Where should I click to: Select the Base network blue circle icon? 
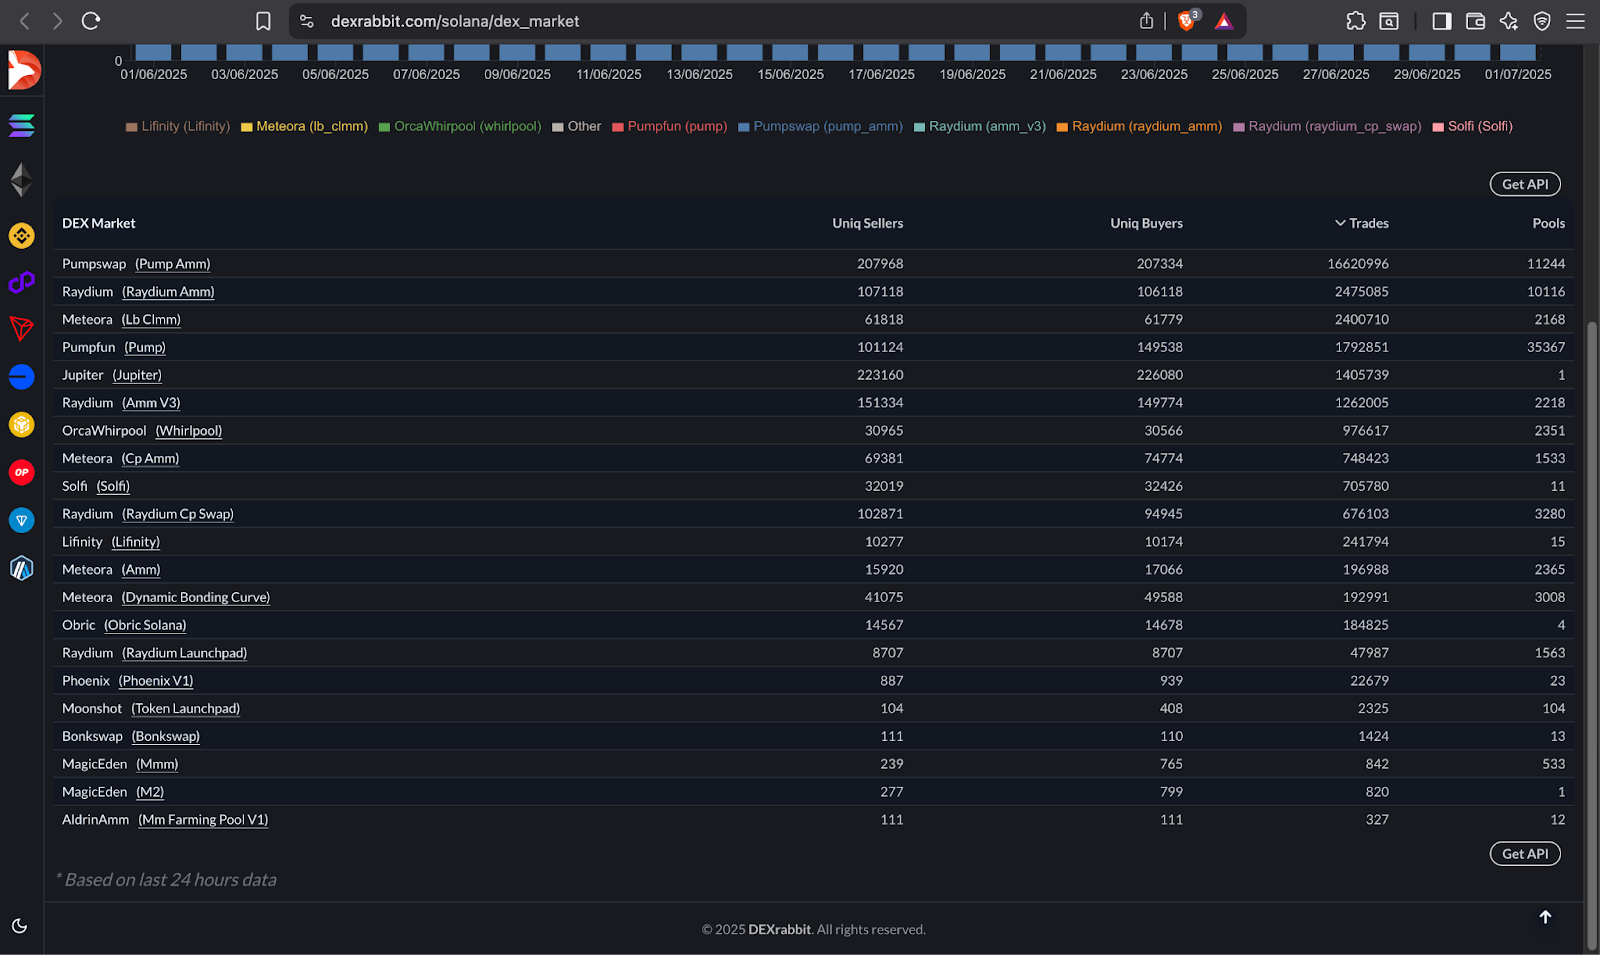pyautogui.click(x=21, y=377)
